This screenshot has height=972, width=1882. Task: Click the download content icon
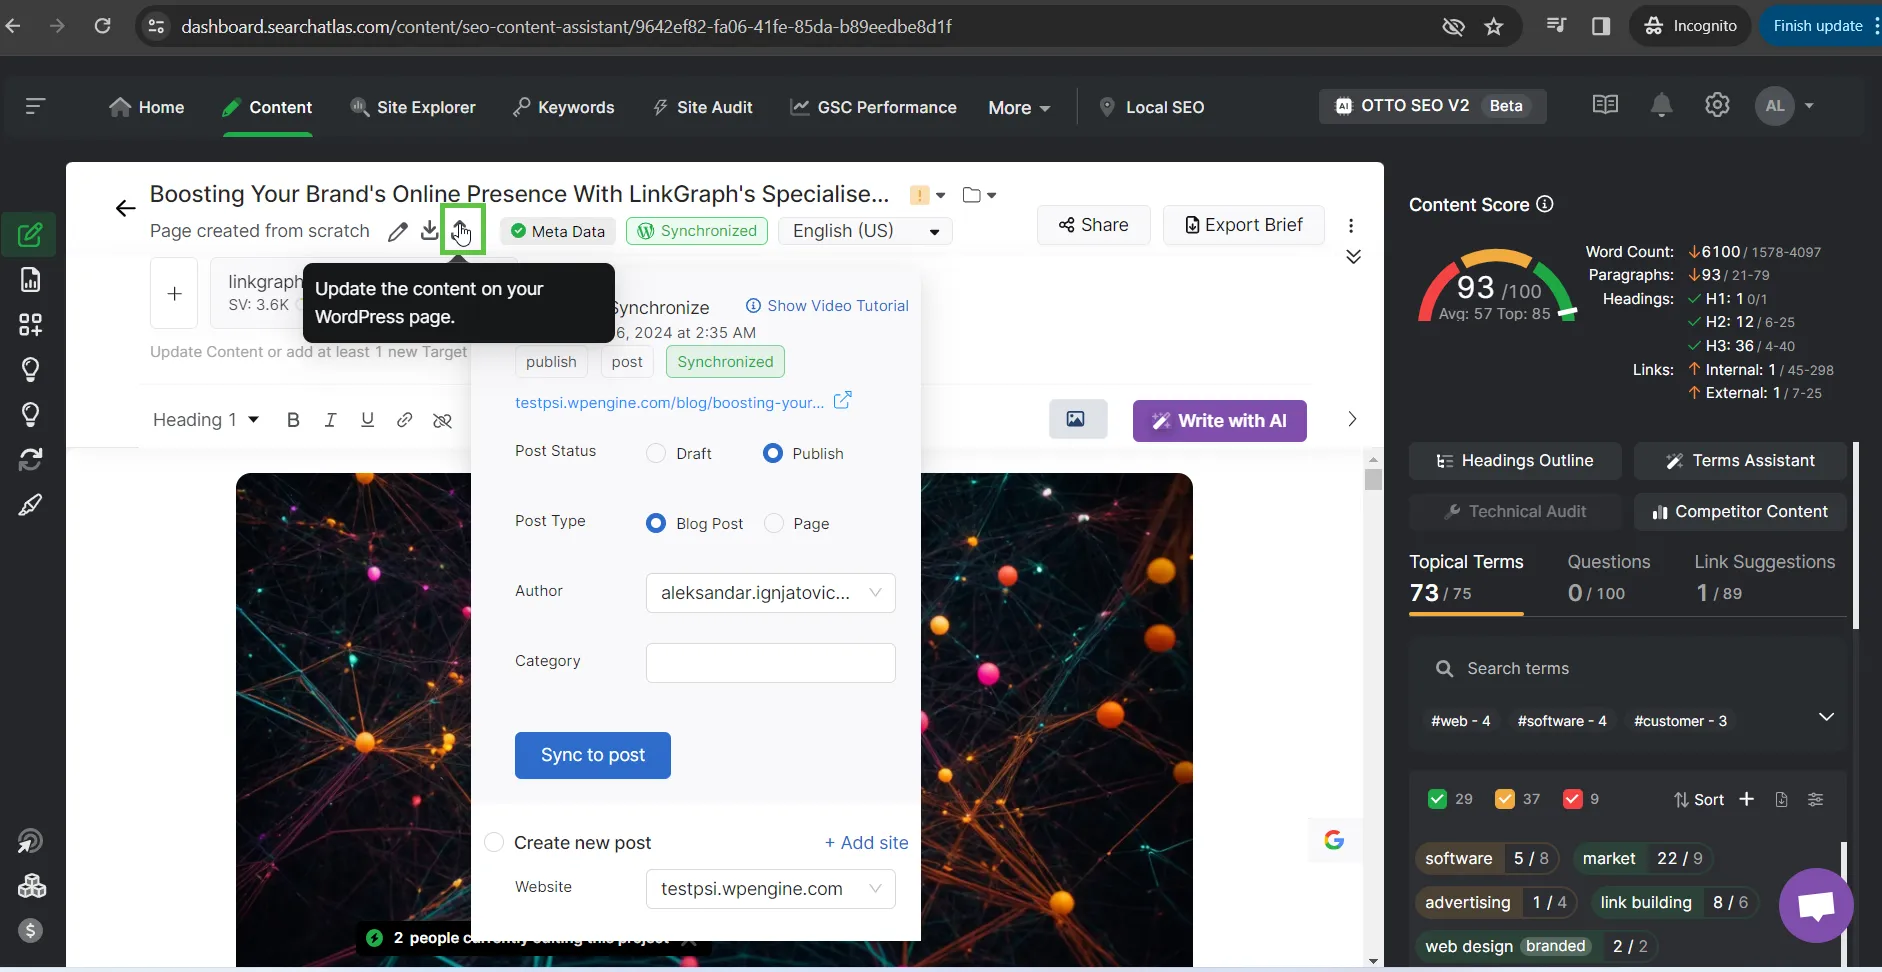[429, 231]
